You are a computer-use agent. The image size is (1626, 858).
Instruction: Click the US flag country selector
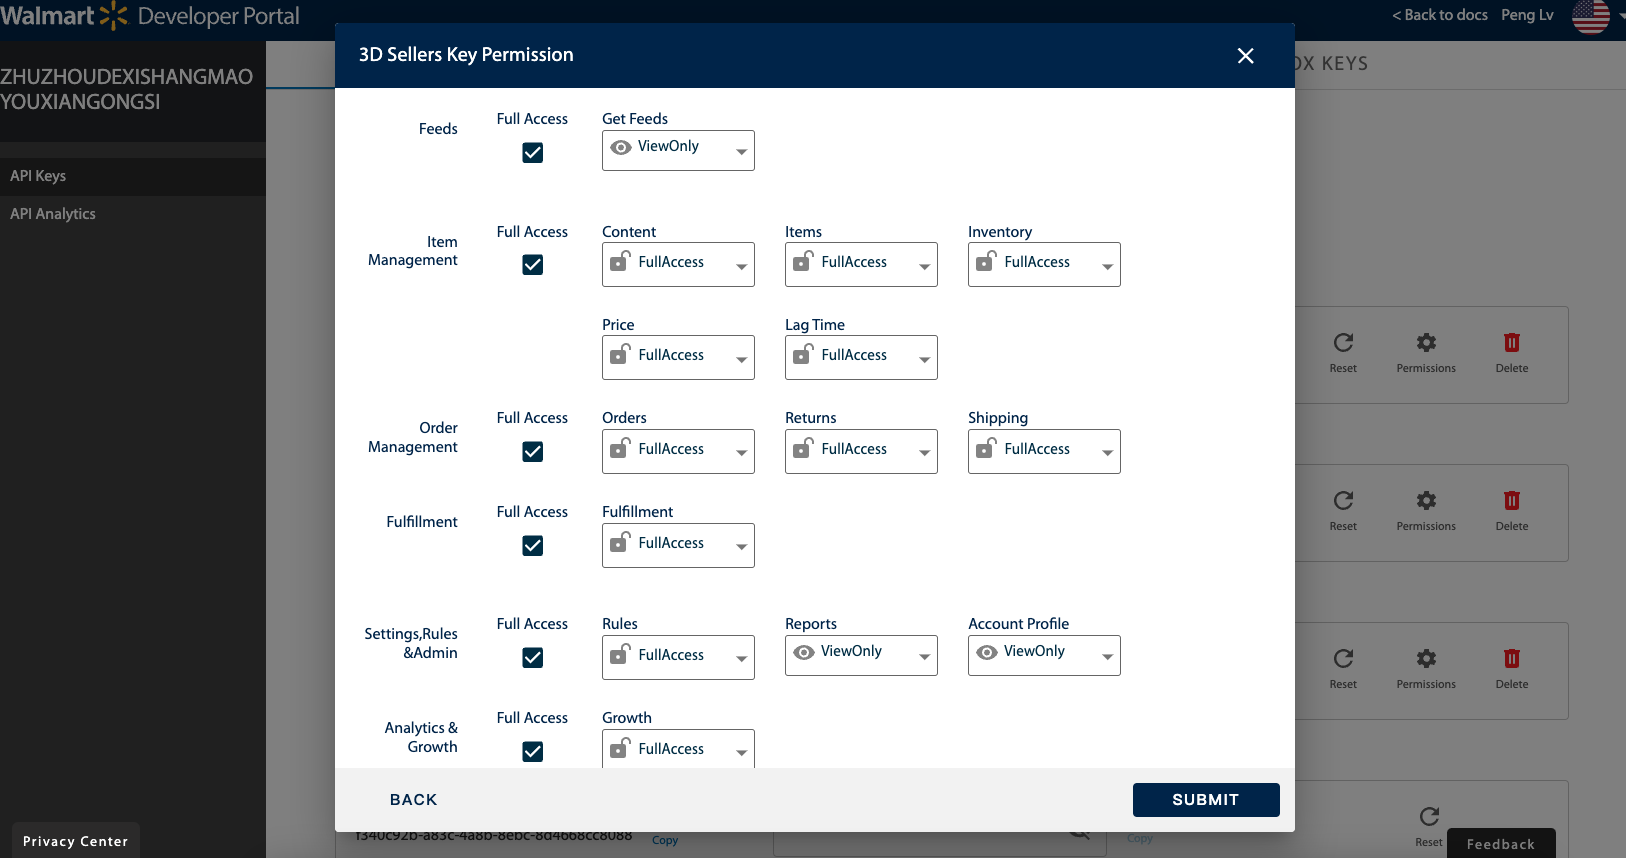[1591, 15]
